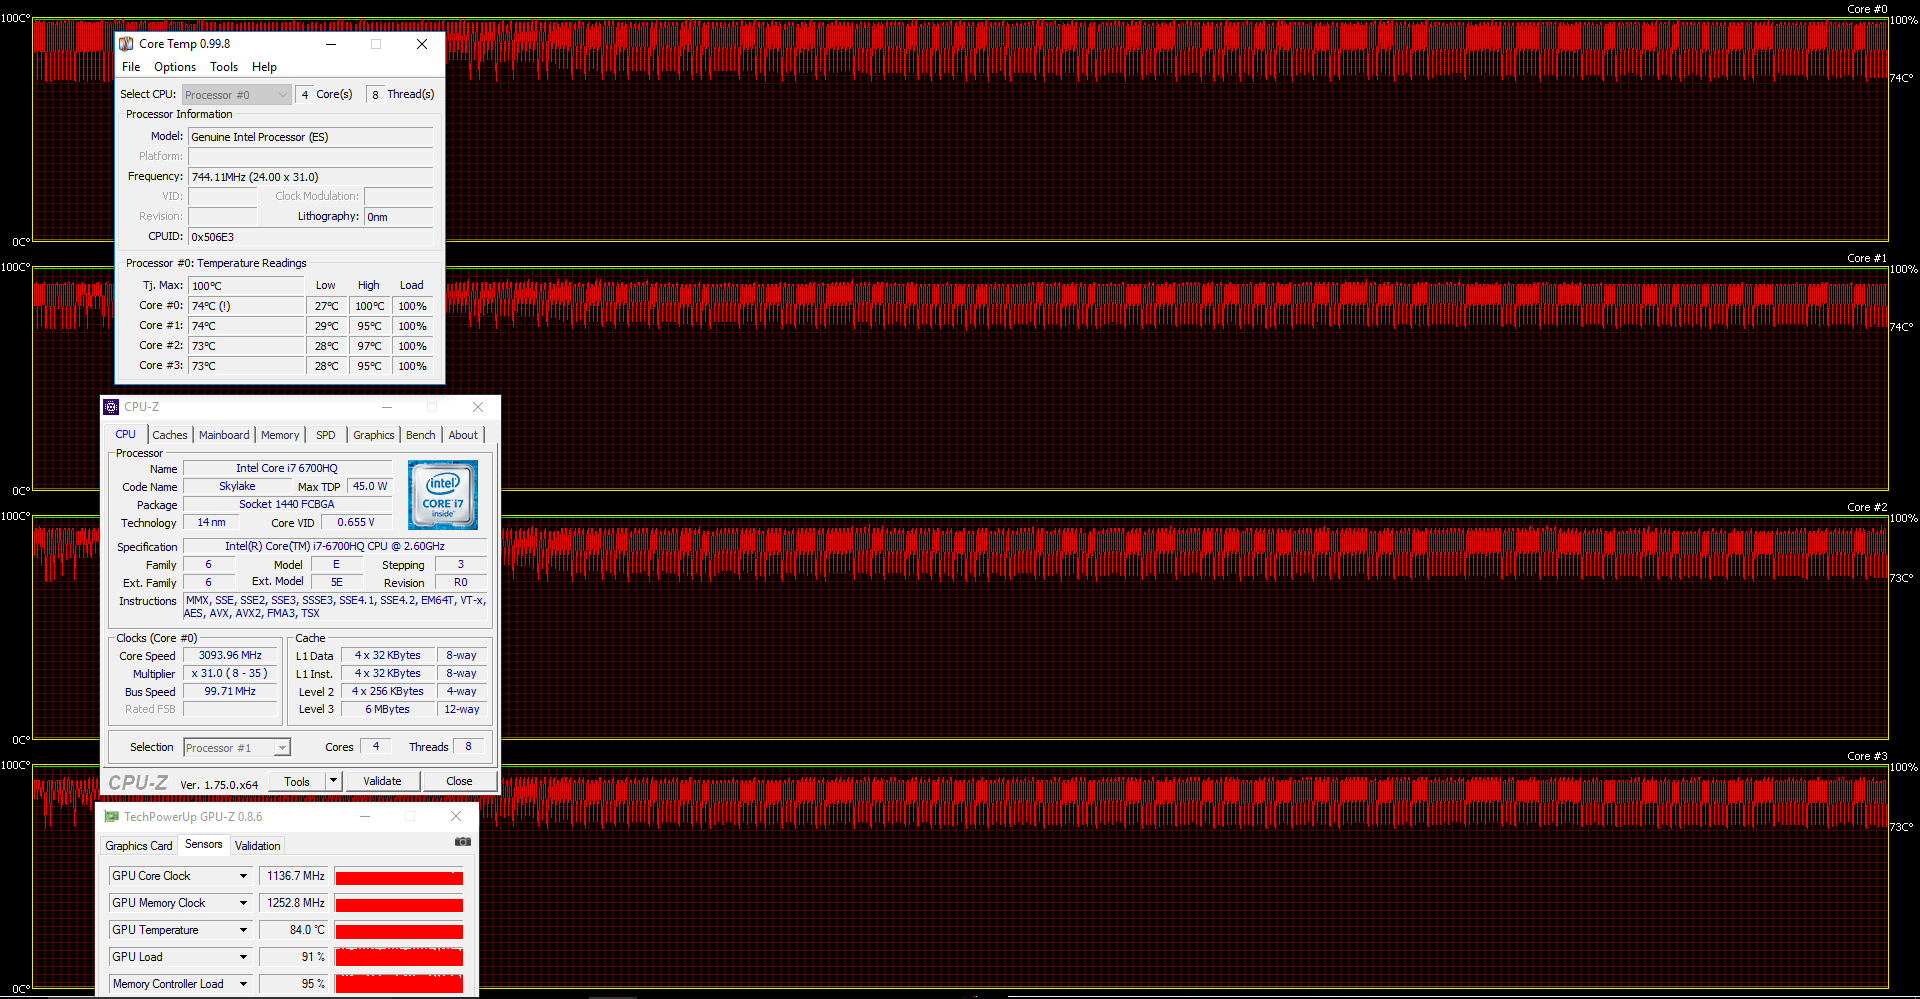Click the Core VID 0.655 V value
This screenshot has height=999, width=1920.
(356, 522)
